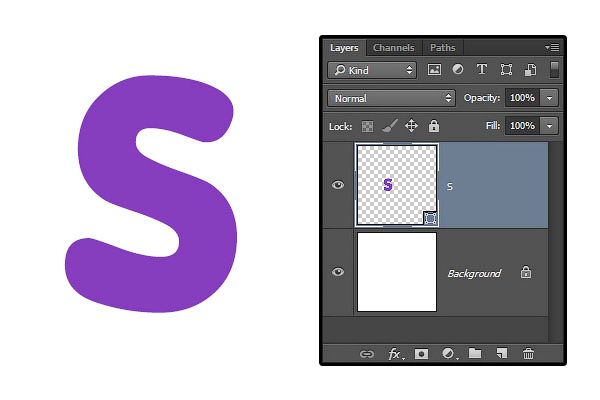Open the Layers panel flyout menu
Viewport: 600px width, 400px height.
(552, 47)
